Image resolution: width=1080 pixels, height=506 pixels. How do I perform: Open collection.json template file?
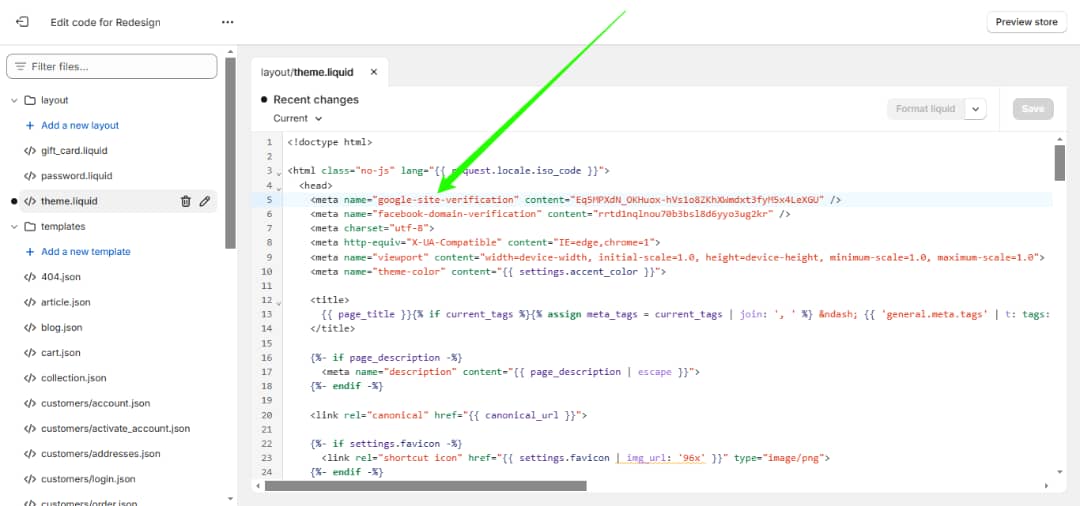click(x=74, y=378)
